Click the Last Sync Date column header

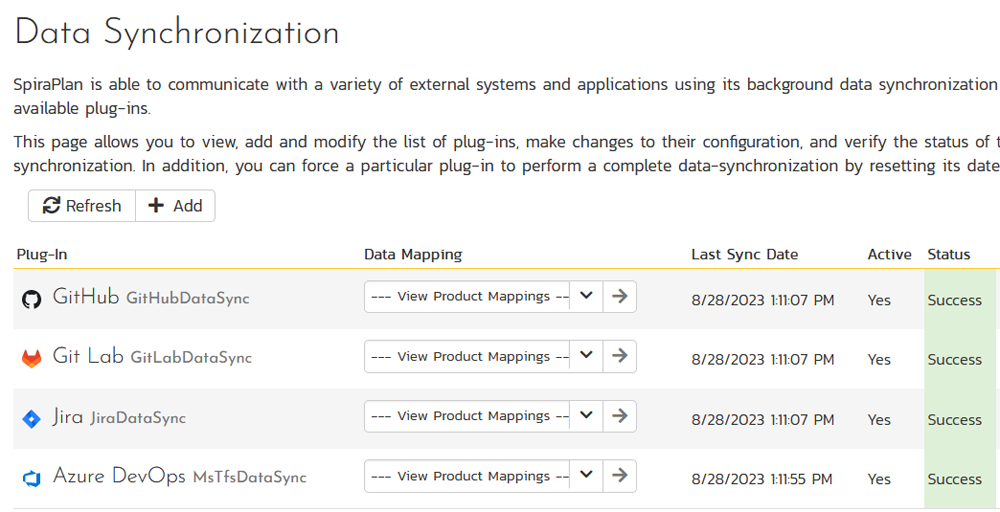[744, 254]
